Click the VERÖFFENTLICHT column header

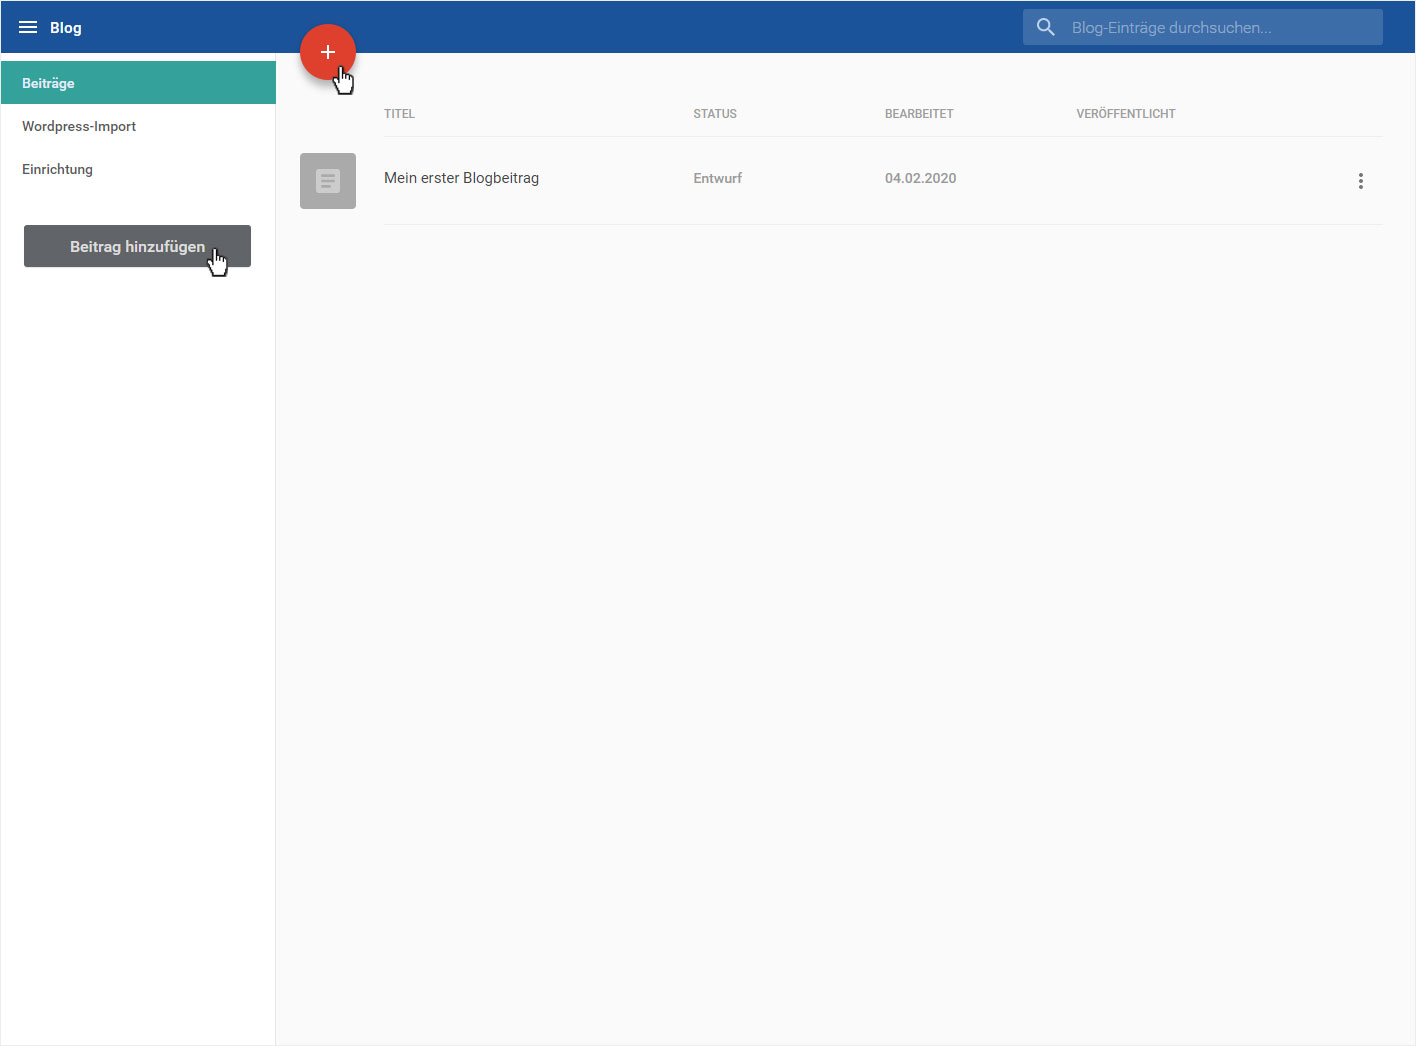pyautogui.click(x=1126, y=114)
